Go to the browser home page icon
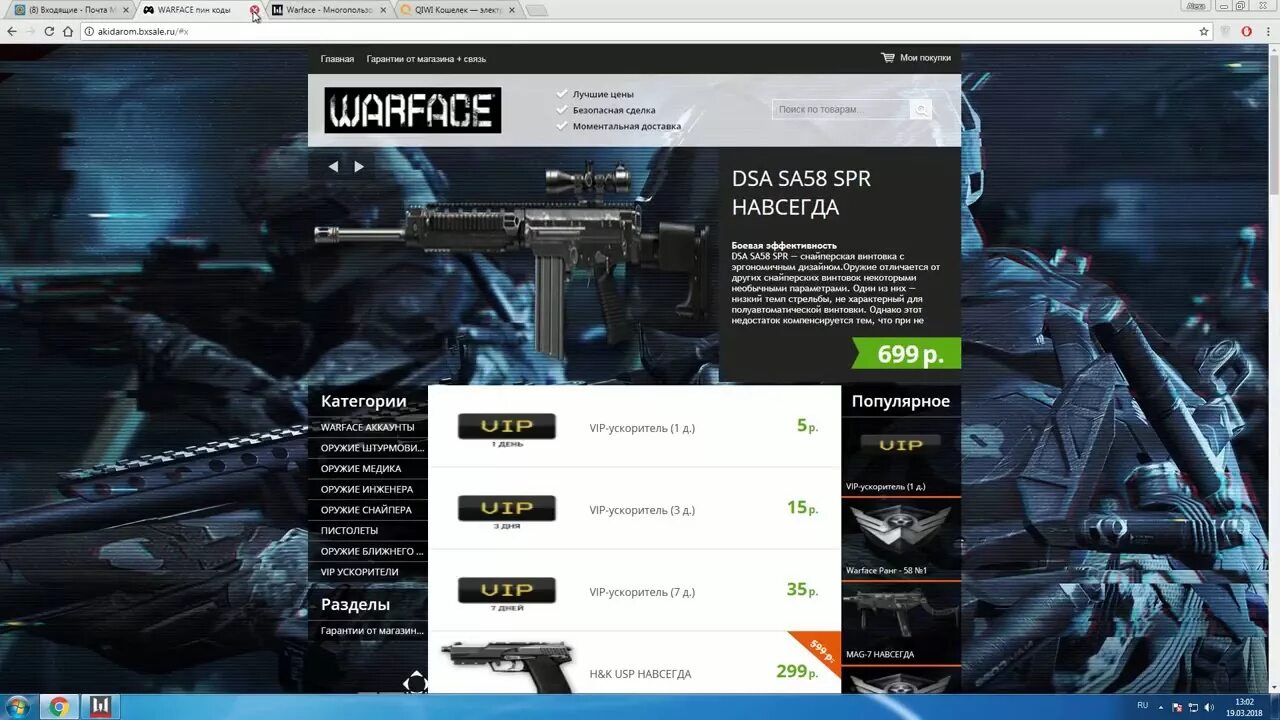1280x720 pixels. coord(68,31)
